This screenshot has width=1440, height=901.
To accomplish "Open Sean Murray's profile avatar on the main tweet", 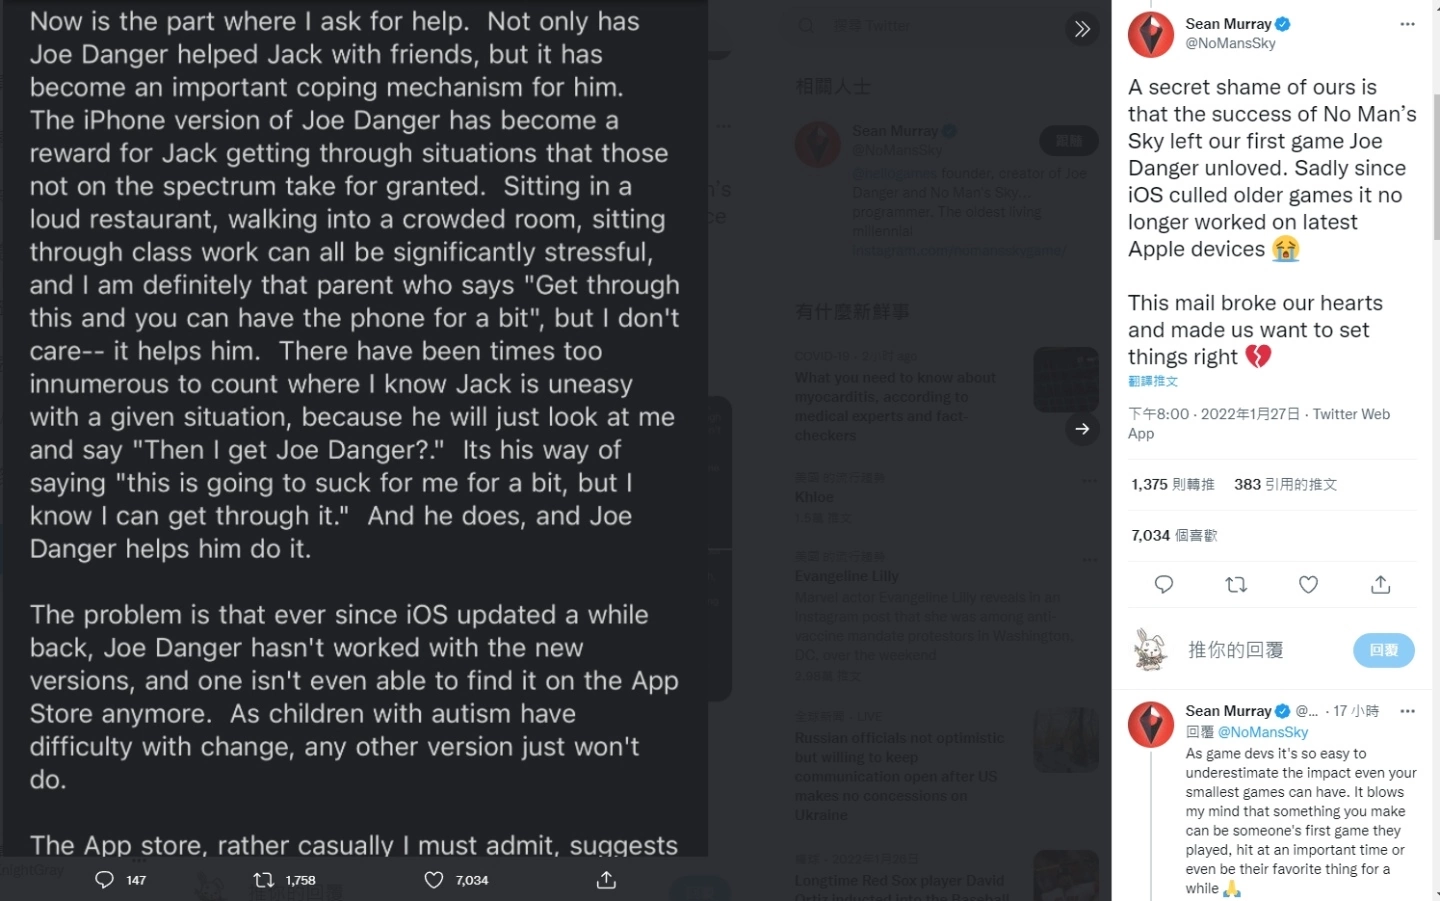I will point(1151,34).
